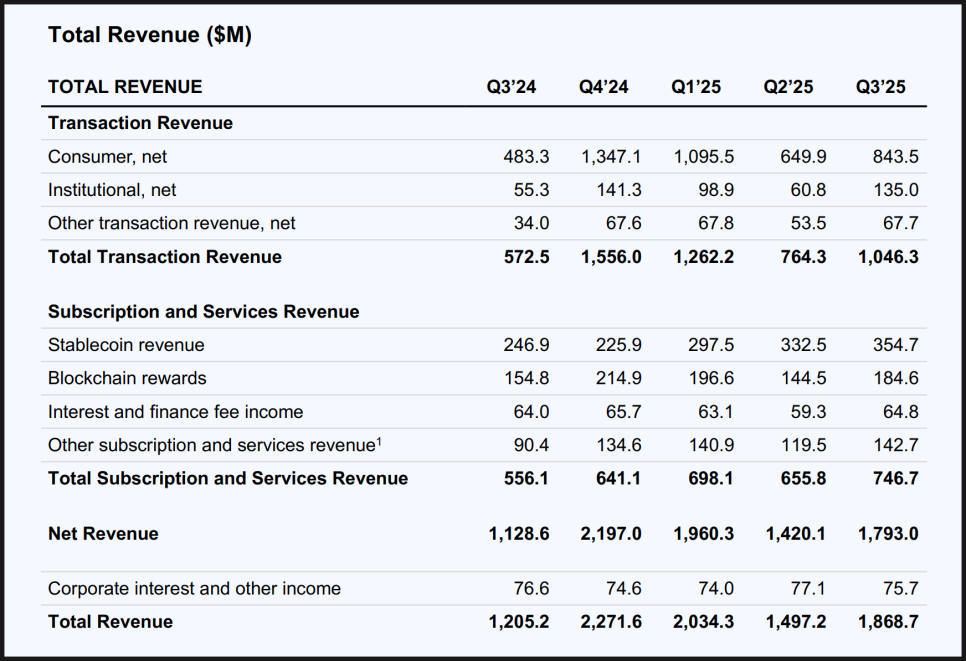Click the 'Net Revenue' row label
The height and width of the screenshot is (661, 966).
tap(103, 534)
